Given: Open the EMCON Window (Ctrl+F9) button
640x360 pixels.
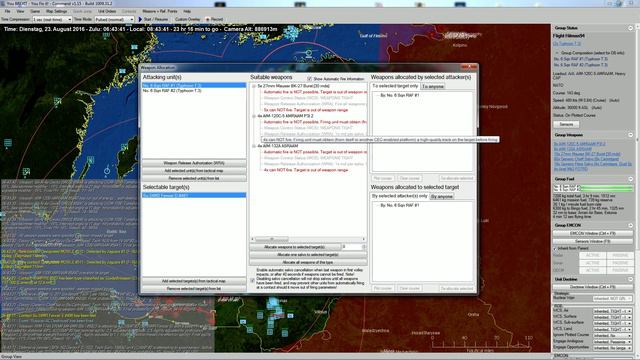Looking at the screenshot, I should coord(593,233).
